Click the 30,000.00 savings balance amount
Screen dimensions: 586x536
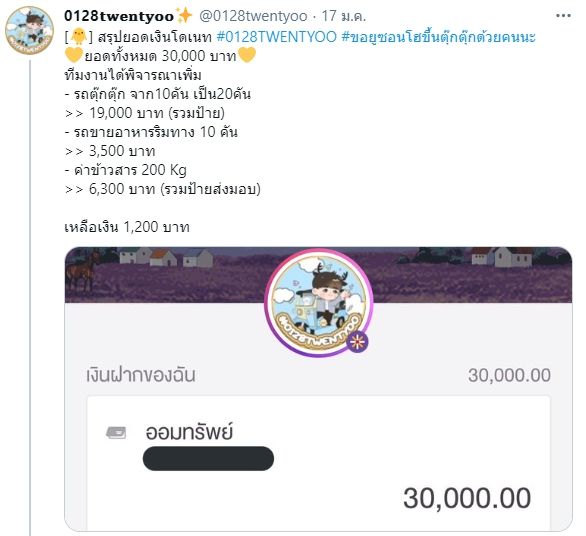pos(467,498)
